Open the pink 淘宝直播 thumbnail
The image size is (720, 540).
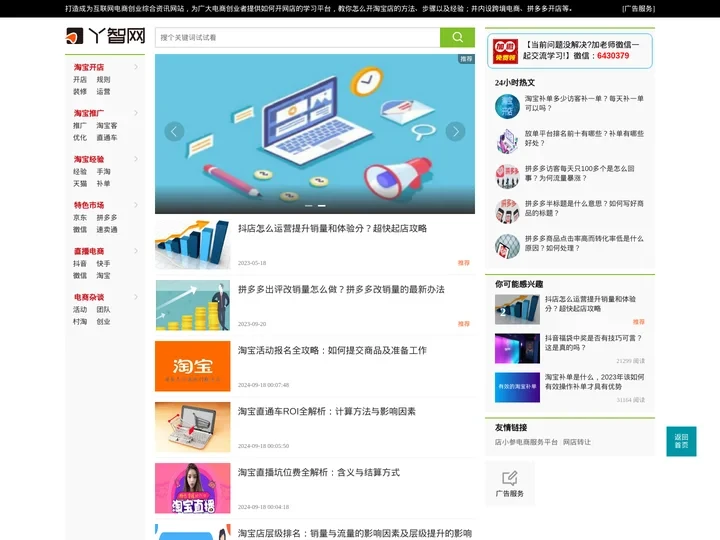(192, 488)
